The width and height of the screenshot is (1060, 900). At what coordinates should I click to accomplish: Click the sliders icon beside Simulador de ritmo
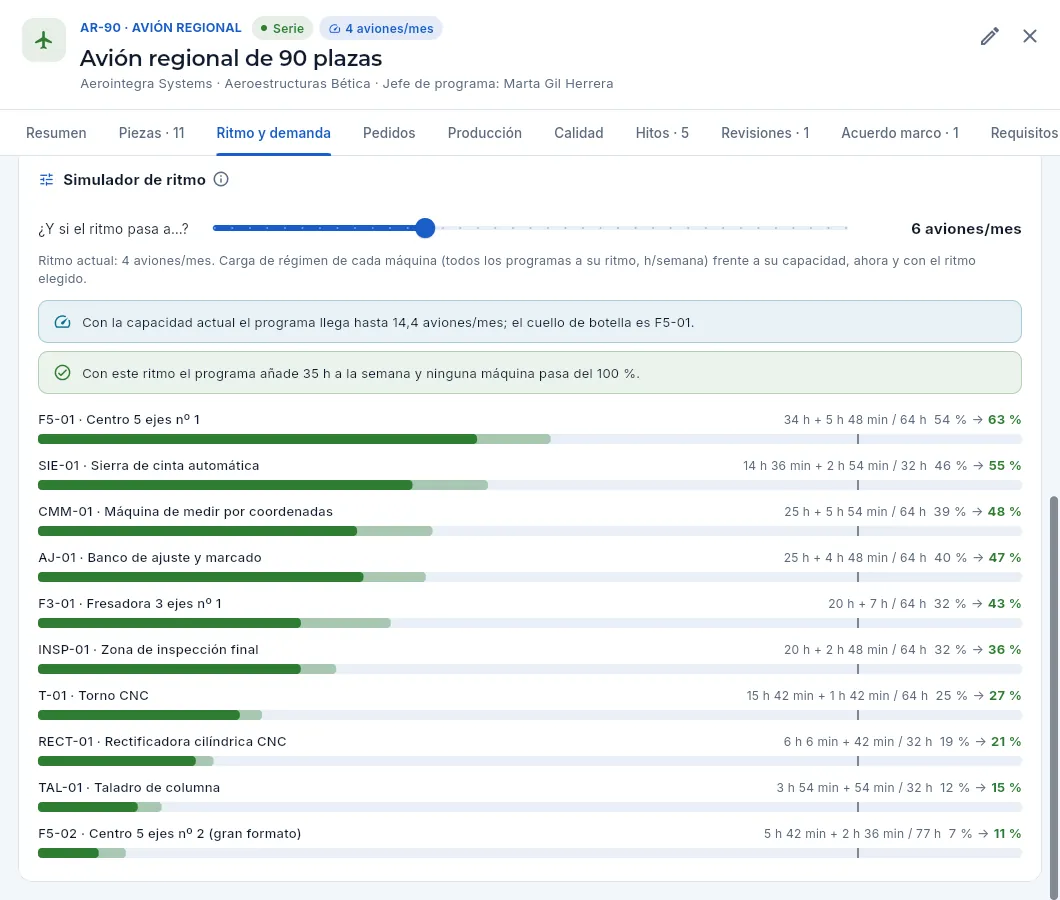pyautogui.click(x=47, y=179)
